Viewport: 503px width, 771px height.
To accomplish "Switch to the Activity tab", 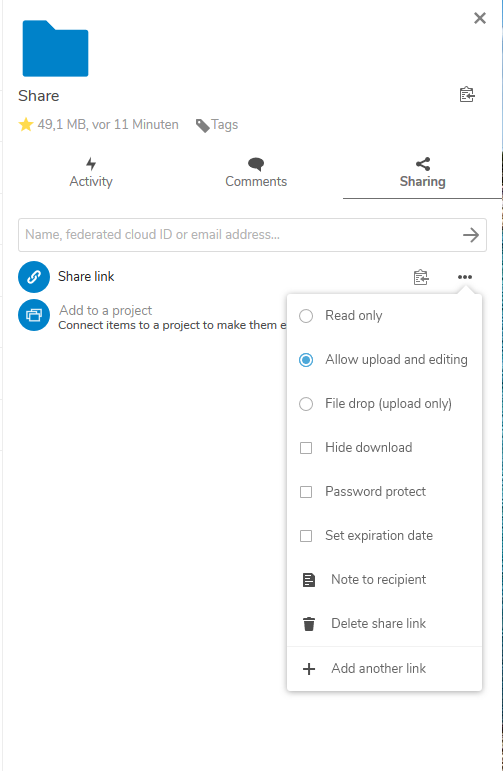I will 91,173.
